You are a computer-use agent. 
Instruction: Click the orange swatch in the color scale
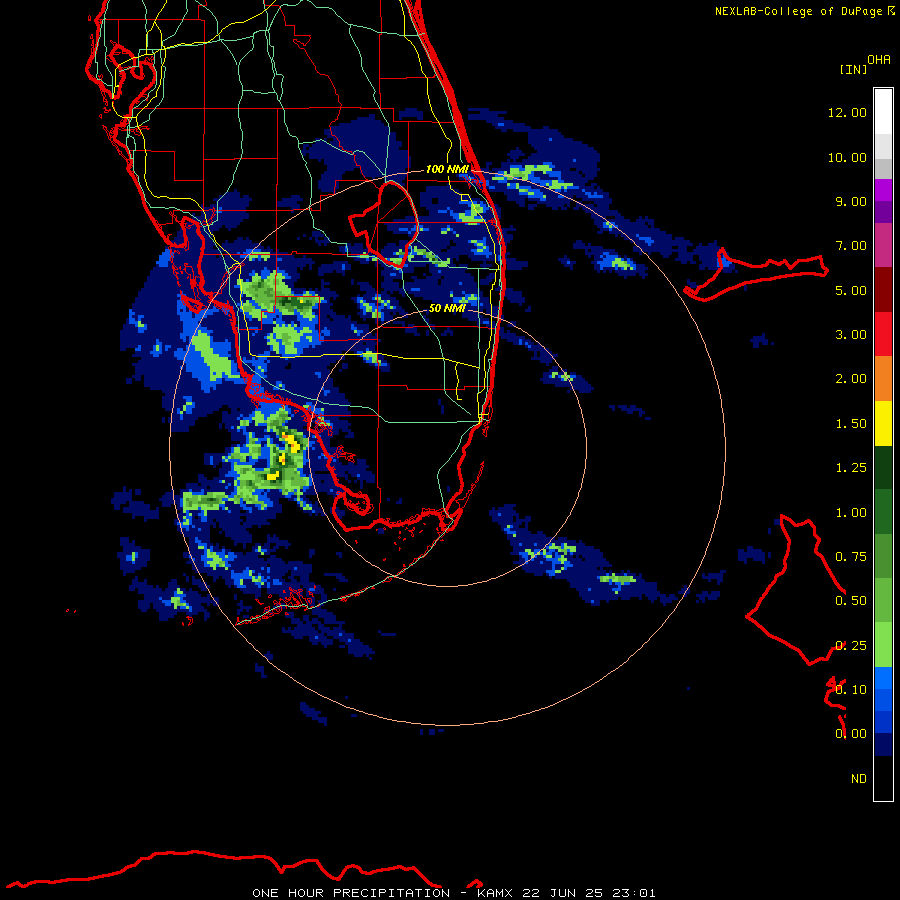(x=883, y=379)
